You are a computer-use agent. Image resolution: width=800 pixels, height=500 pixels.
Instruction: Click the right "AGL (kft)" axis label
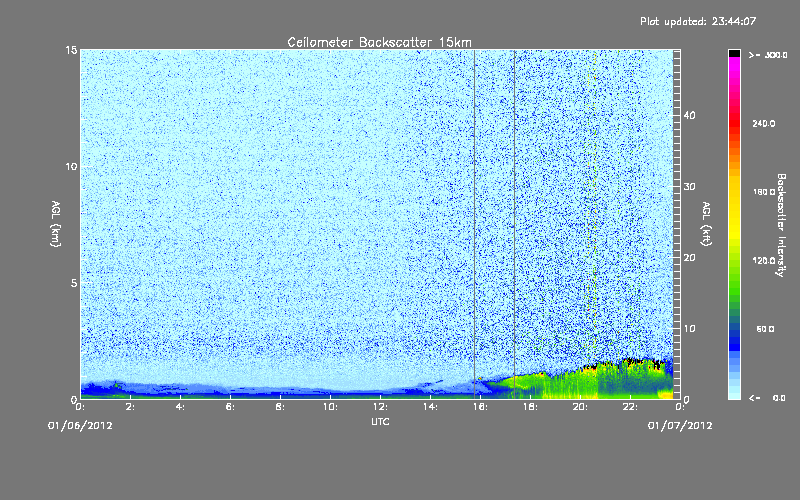coord(706,224)
